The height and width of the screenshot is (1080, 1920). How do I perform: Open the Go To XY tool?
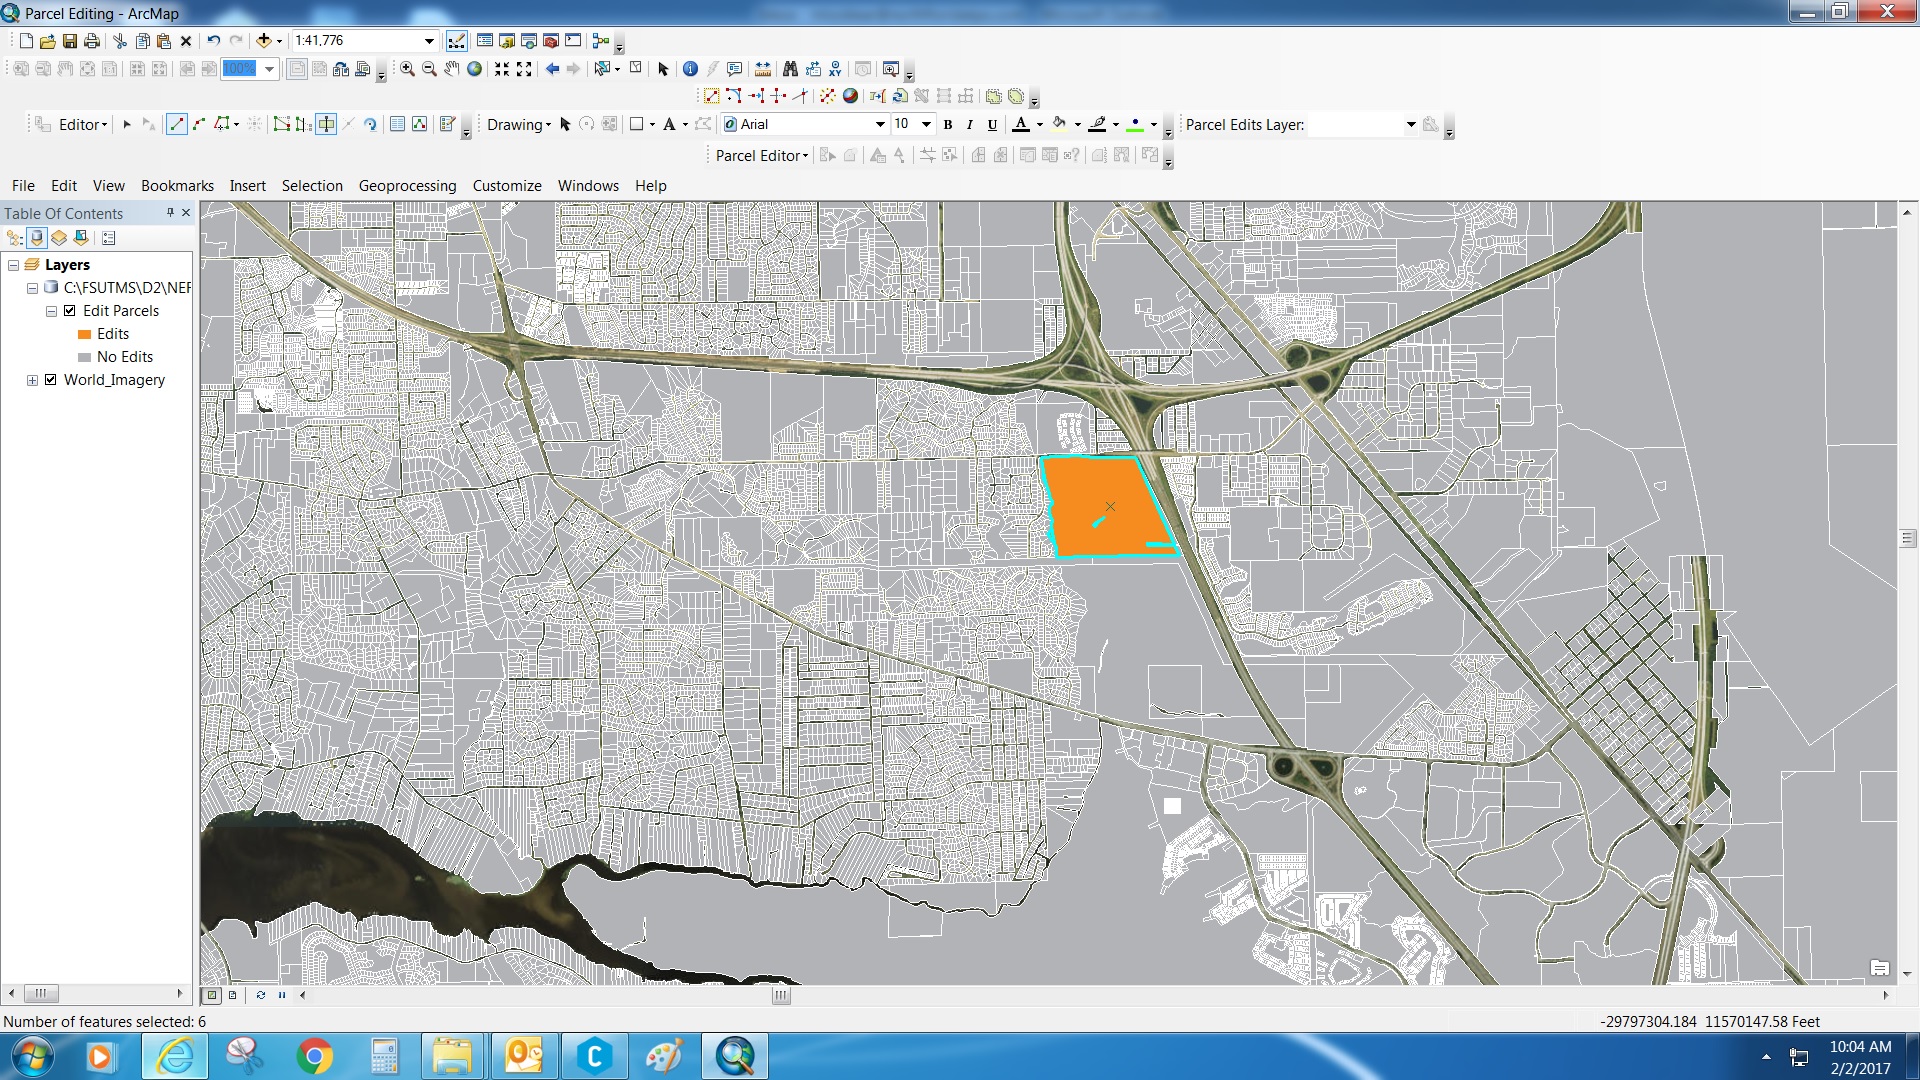835,69
